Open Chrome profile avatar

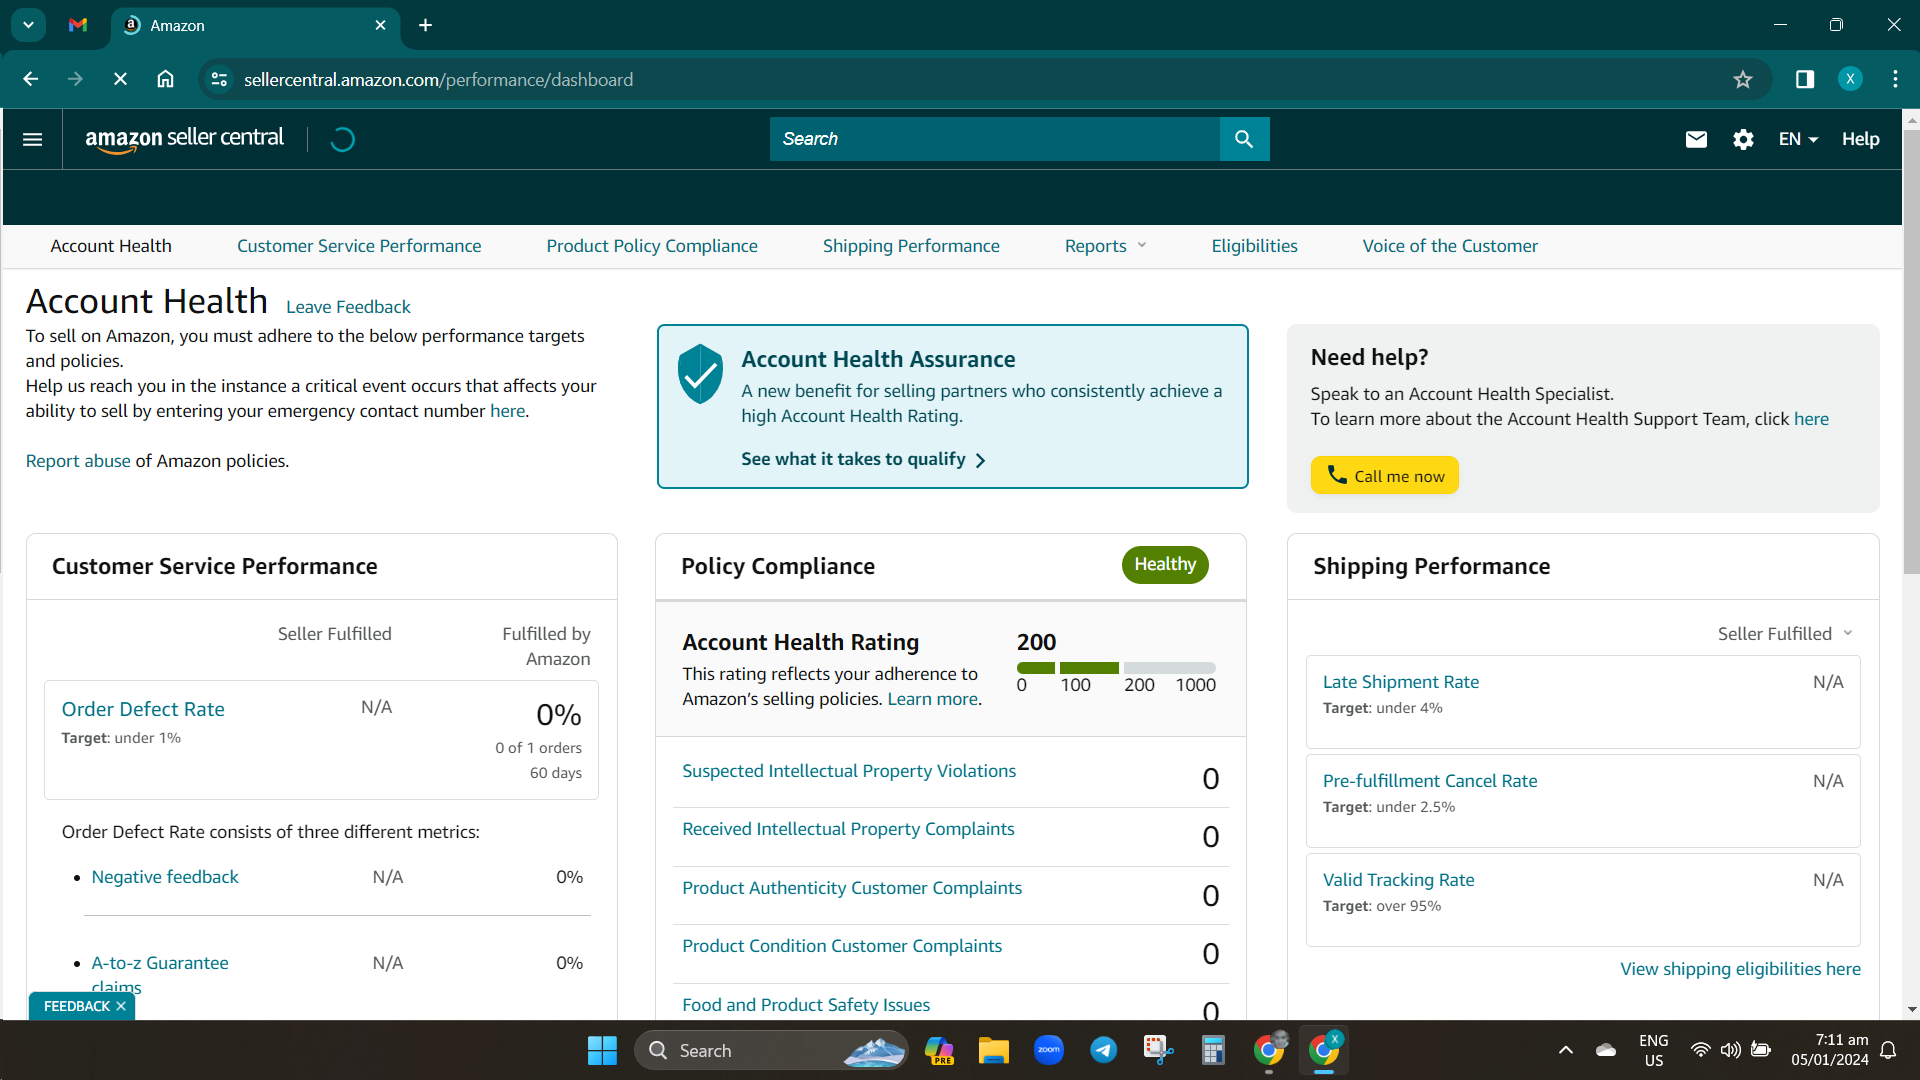coord(1850,79)
